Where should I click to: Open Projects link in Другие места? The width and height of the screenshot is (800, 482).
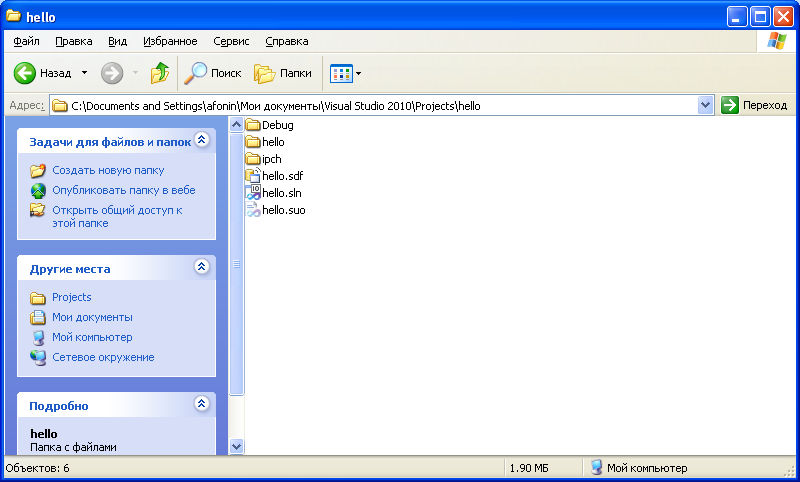(x=71, y=297)
